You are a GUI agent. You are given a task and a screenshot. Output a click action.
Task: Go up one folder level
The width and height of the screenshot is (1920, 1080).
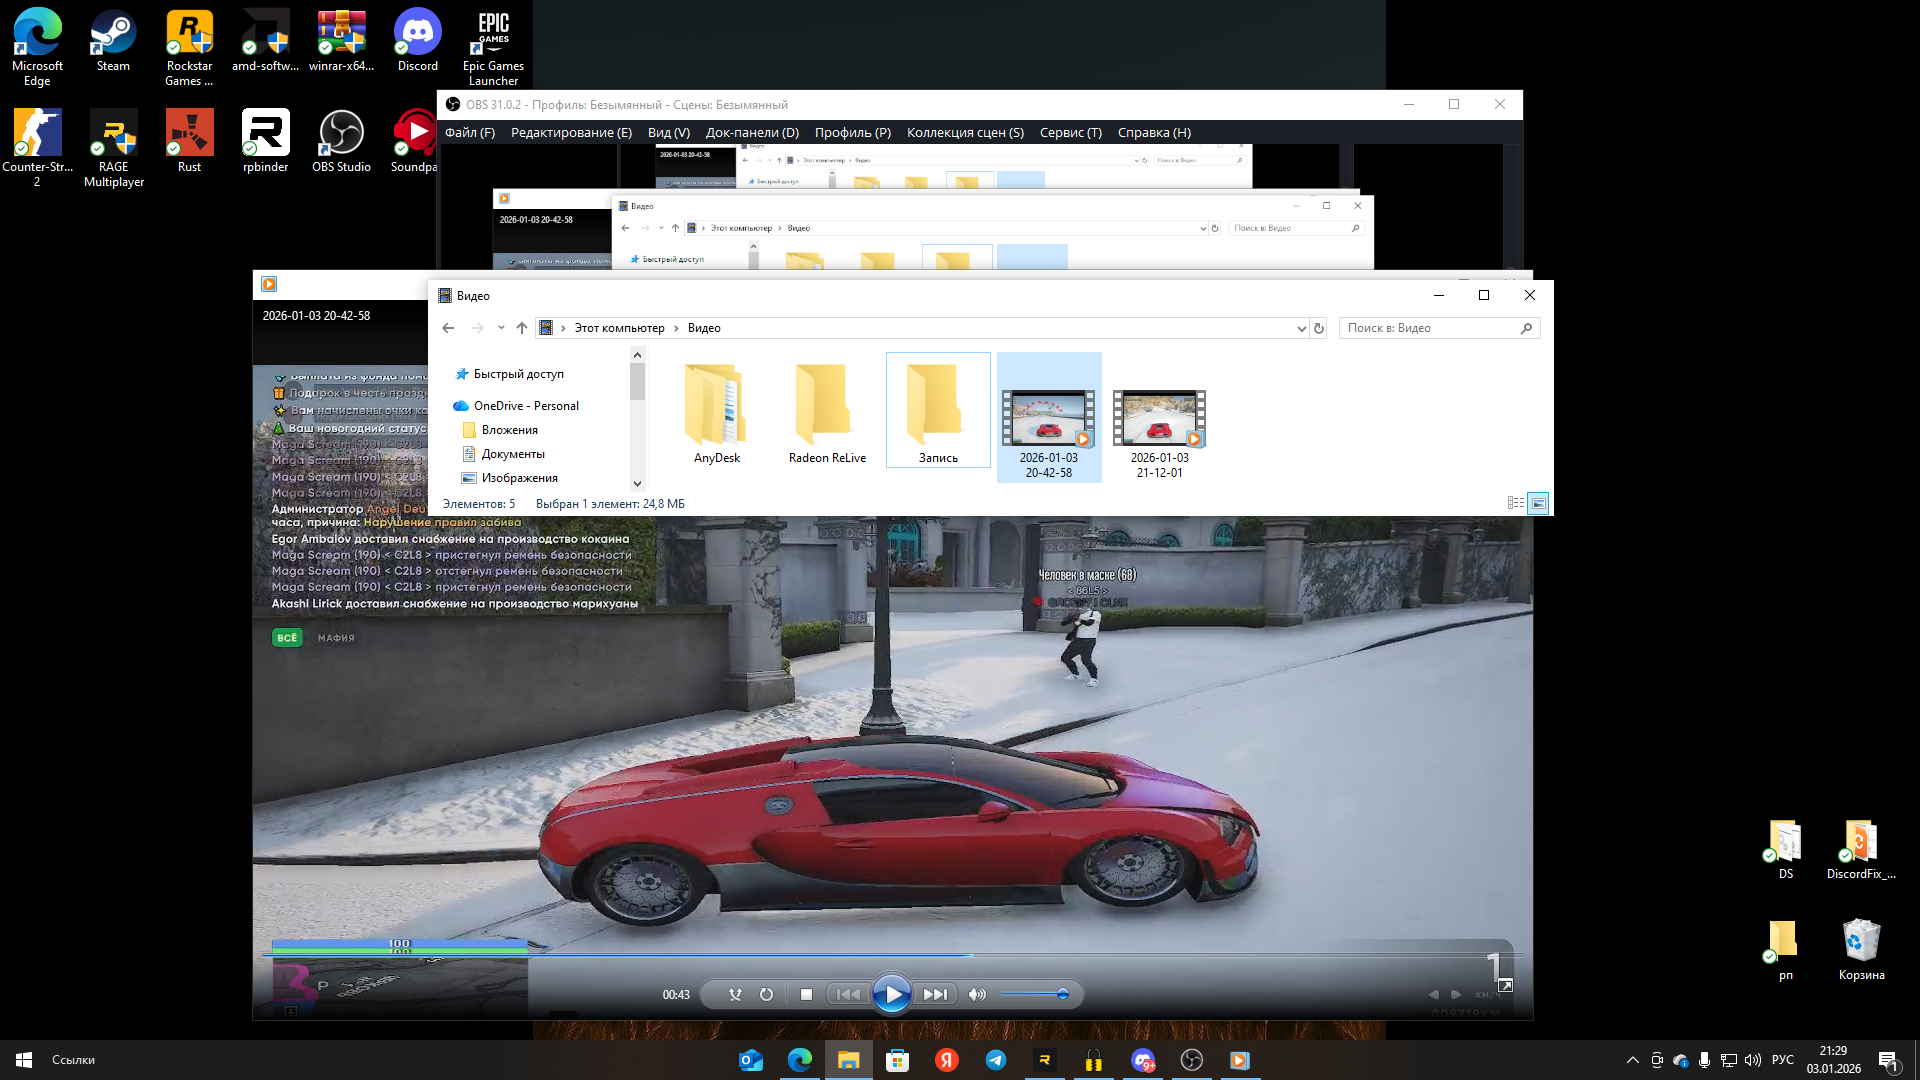(x=522, y=328)
